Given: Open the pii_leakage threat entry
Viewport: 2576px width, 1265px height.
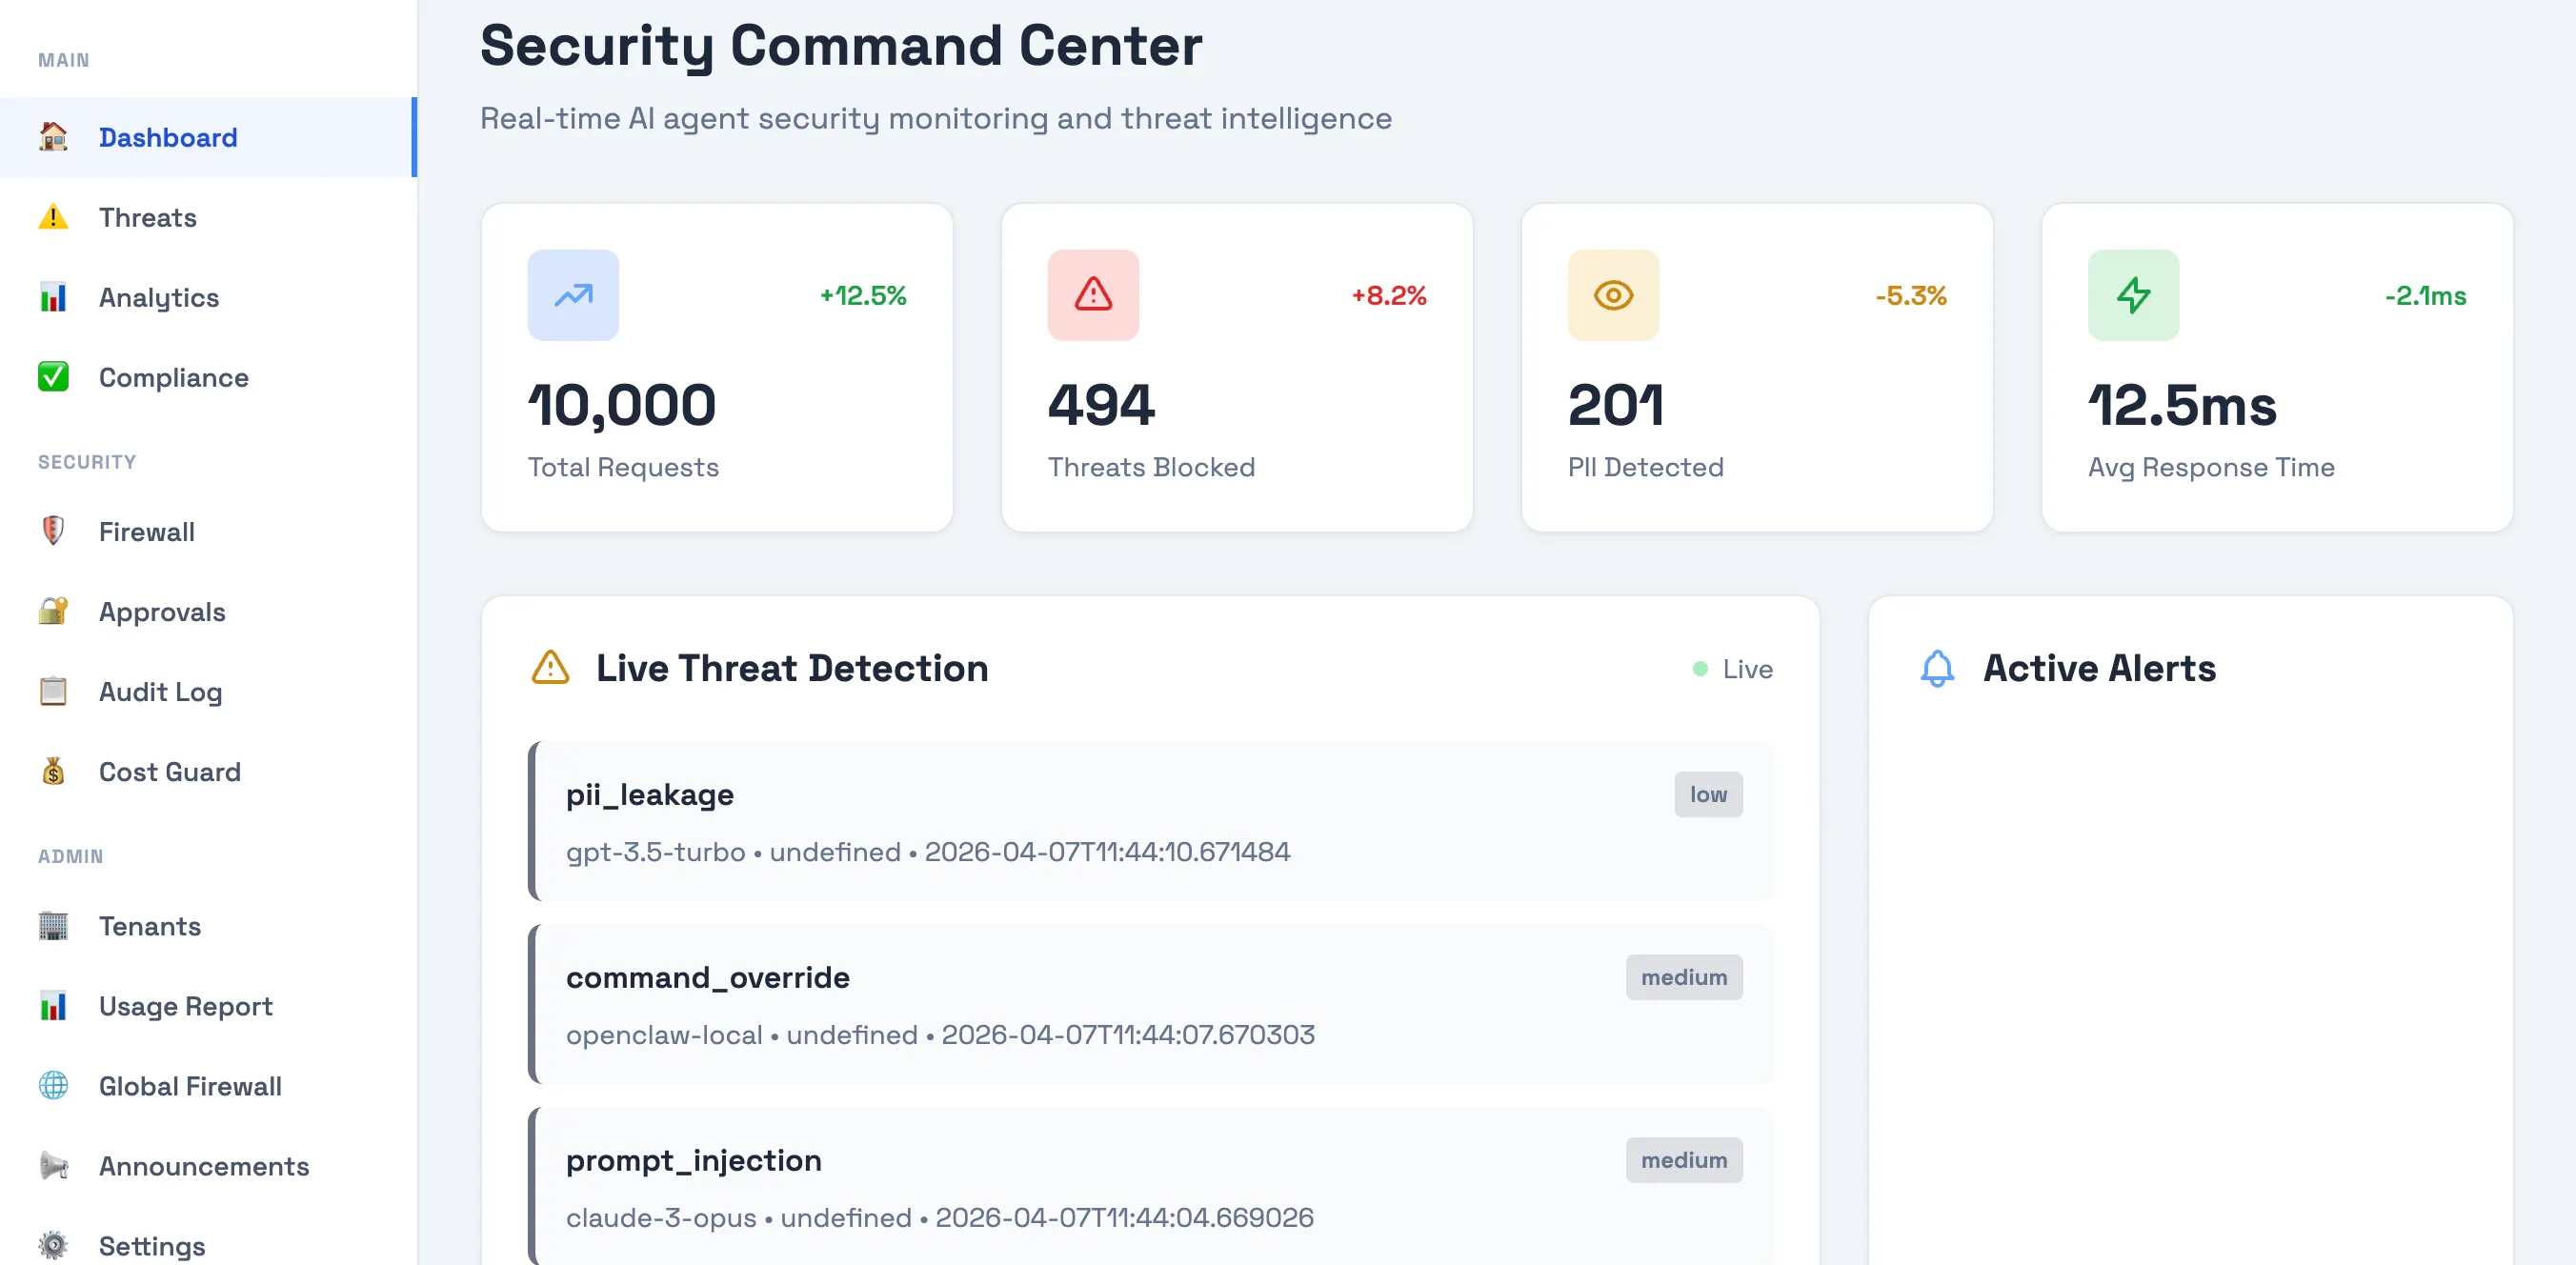Looking at the screenshot, I should click(1150, 821).
